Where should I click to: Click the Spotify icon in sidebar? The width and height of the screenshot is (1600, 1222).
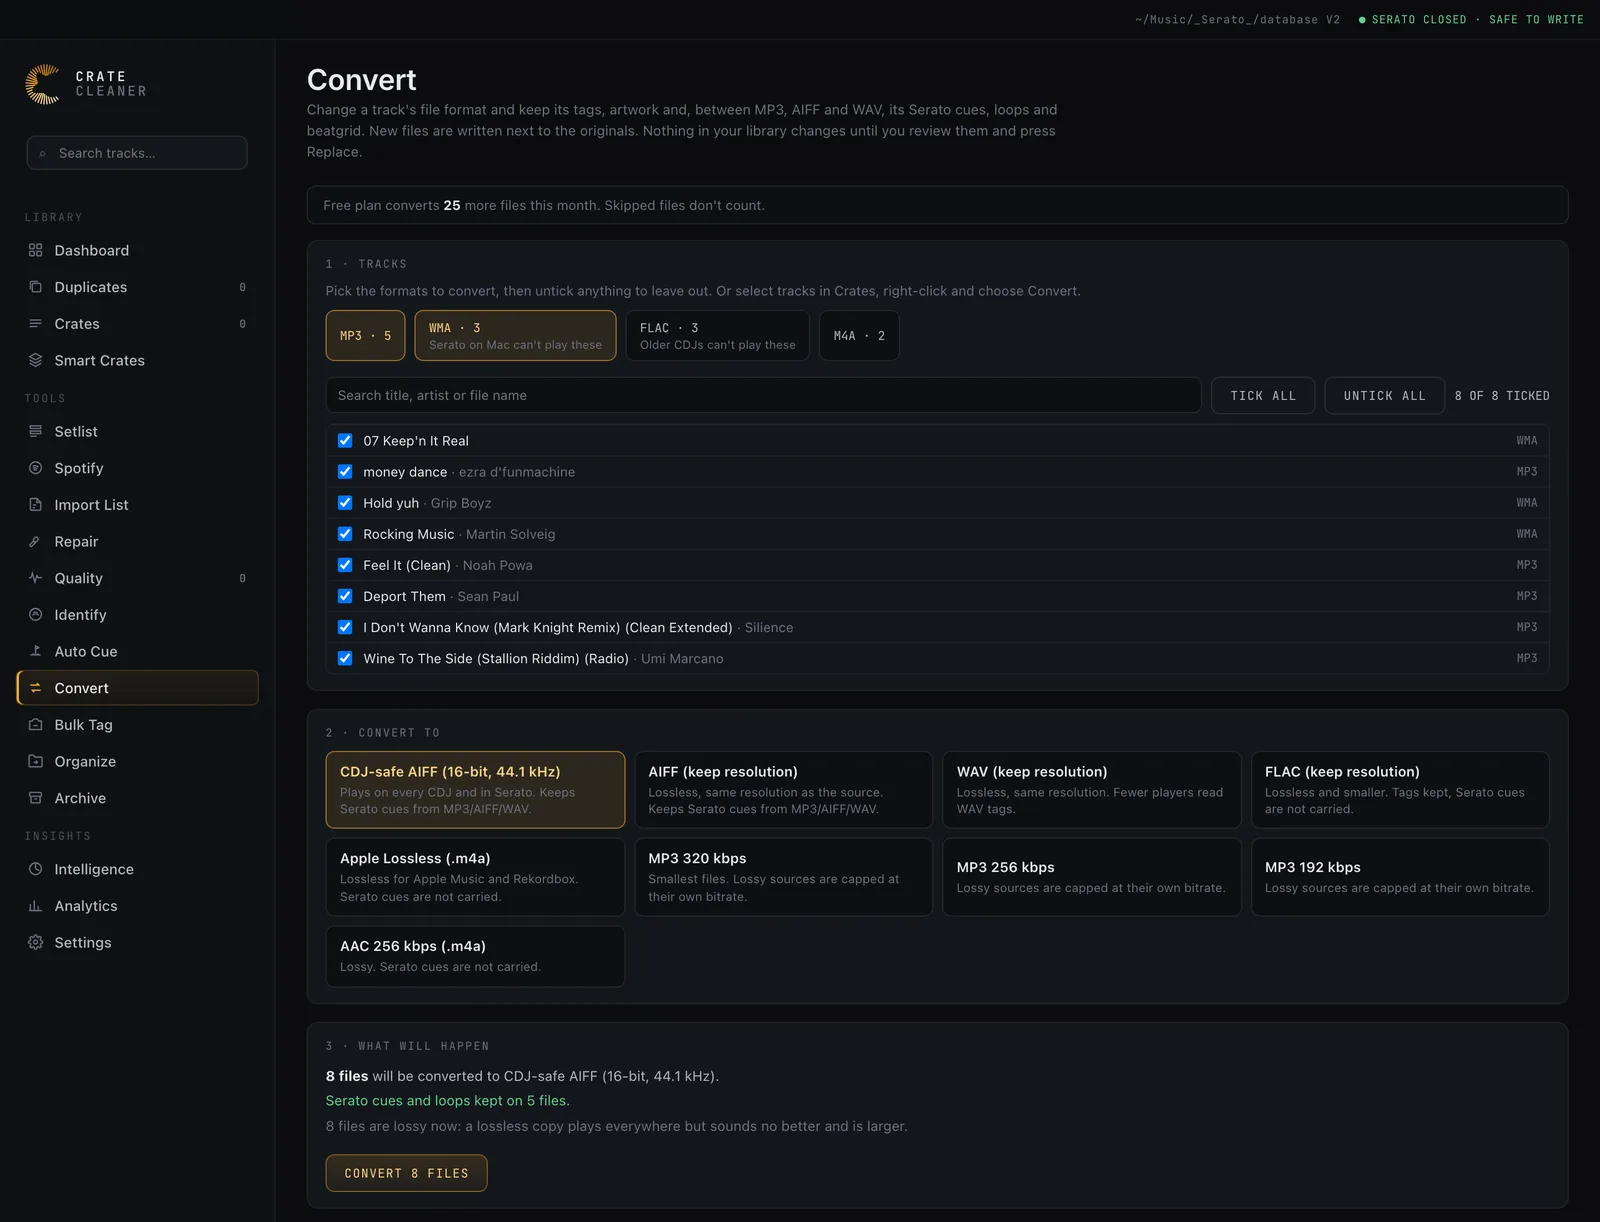pos(36,468)
